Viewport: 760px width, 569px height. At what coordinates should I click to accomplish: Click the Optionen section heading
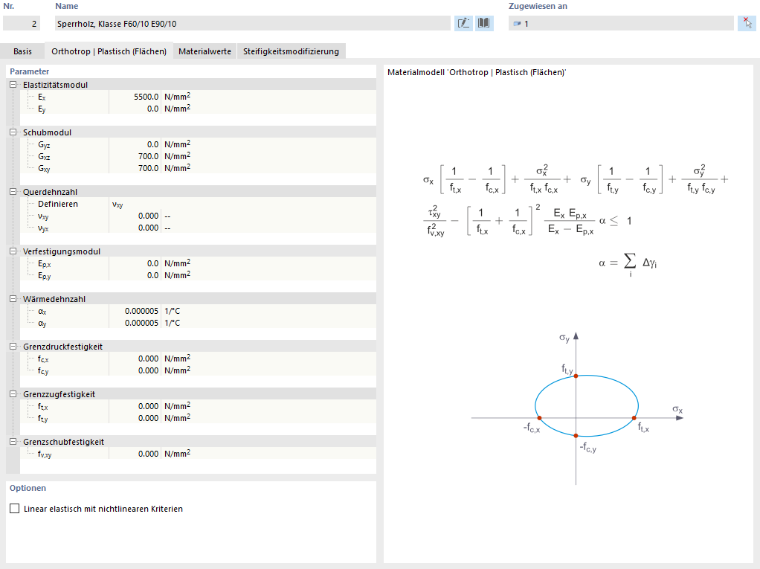[28, 488]
